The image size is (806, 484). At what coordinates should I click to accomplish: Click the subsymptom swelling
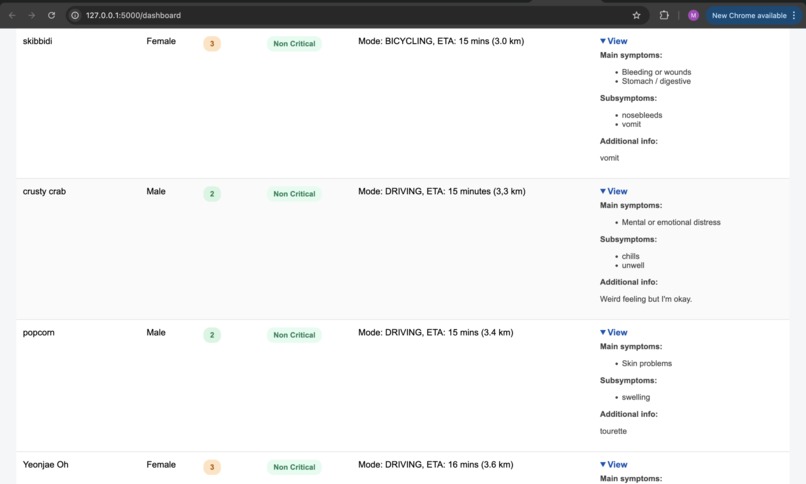click(636, 397)
